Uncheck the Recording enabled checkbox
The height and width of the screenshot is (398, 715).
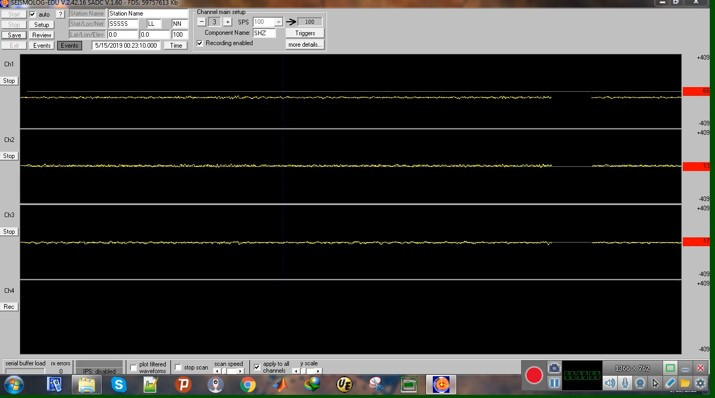(200, 43)
